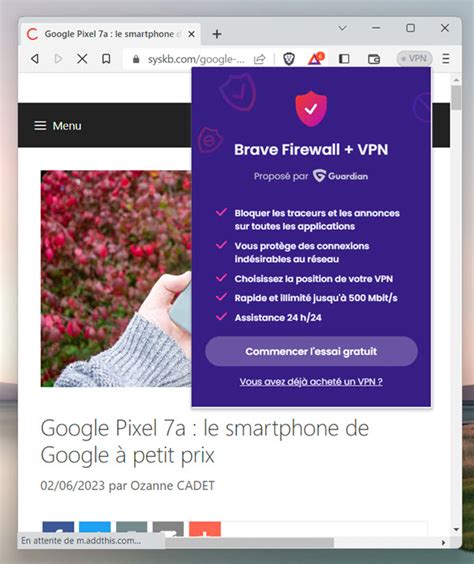Screen dimensions: 474x564
Task: Go back with the back arrow
Action: tap(35, 59)
